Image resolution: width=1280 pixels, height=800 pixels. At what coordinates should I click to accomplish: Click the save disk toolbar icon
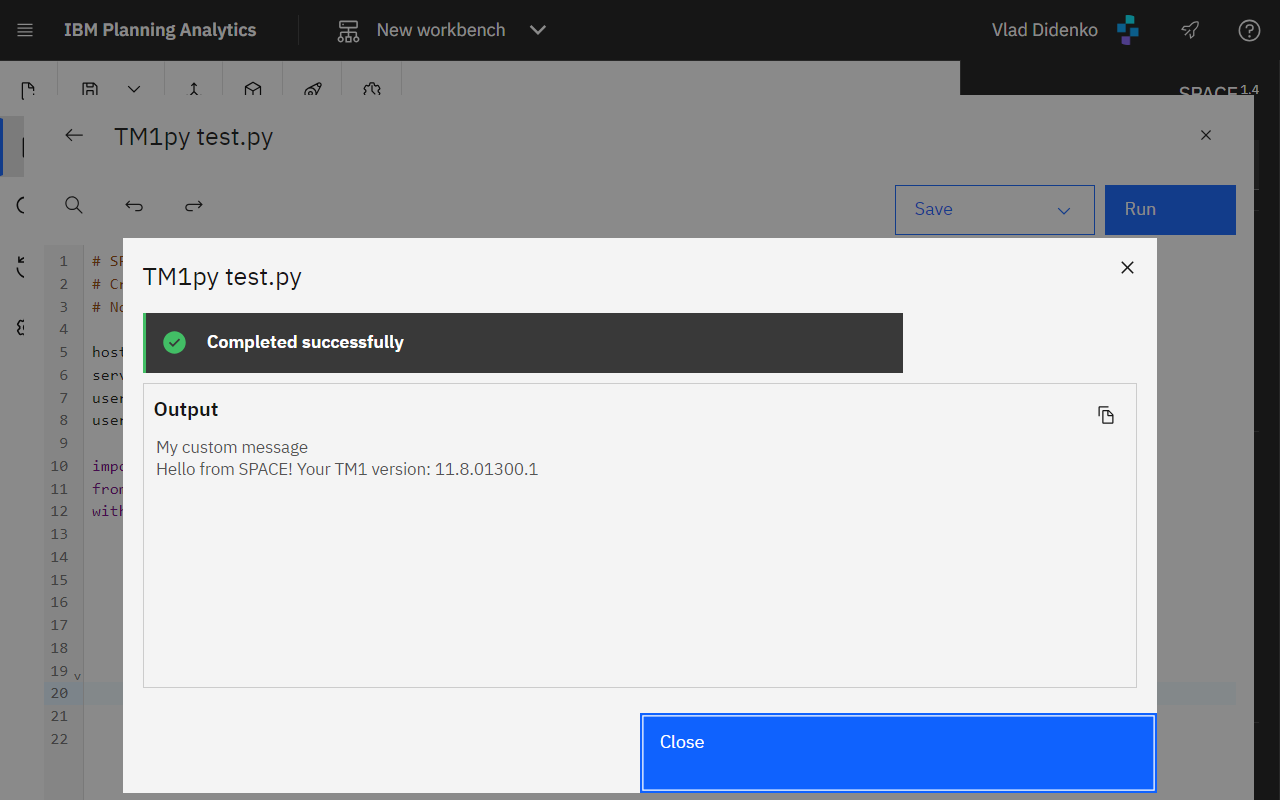click(90, 89)
